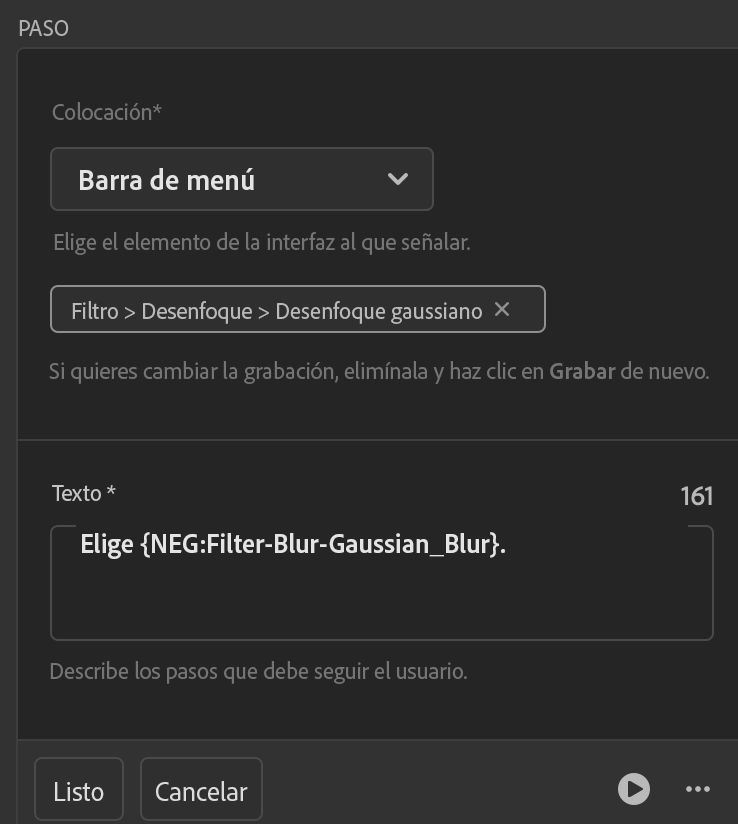Click the 161 character counter
The height and width of the screenshot is (824, 738).
(x=696, y=496)
